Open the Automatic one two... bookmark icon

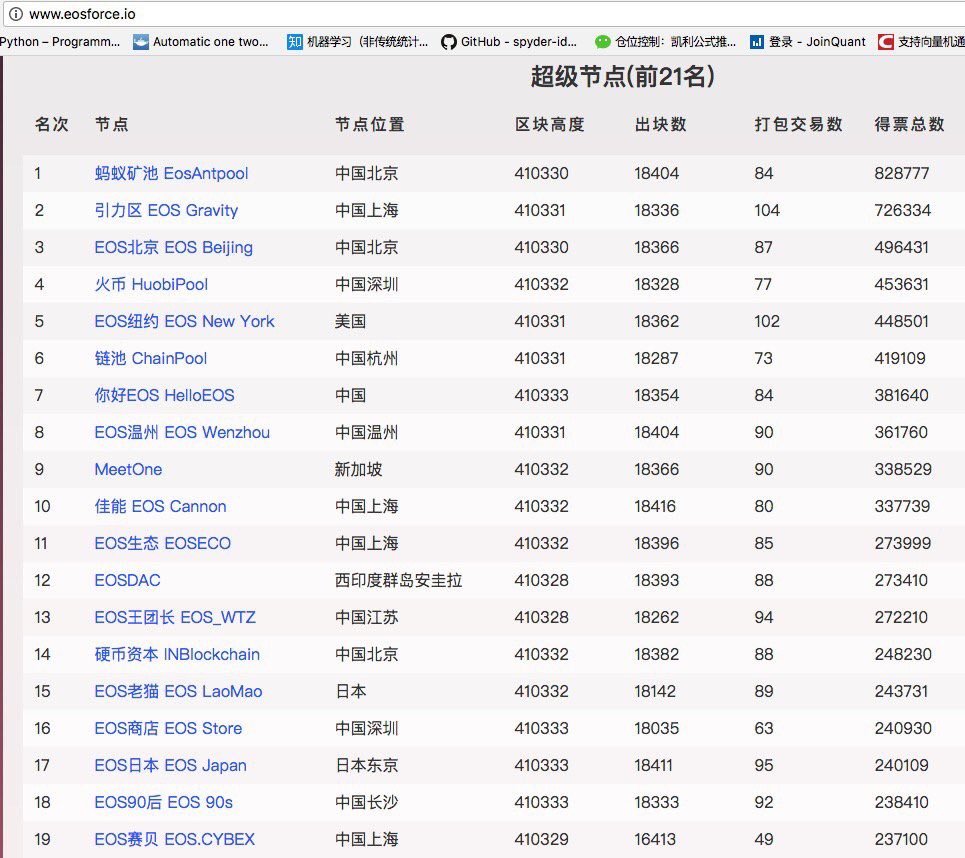pyautogui.click(x=141, y=42)
